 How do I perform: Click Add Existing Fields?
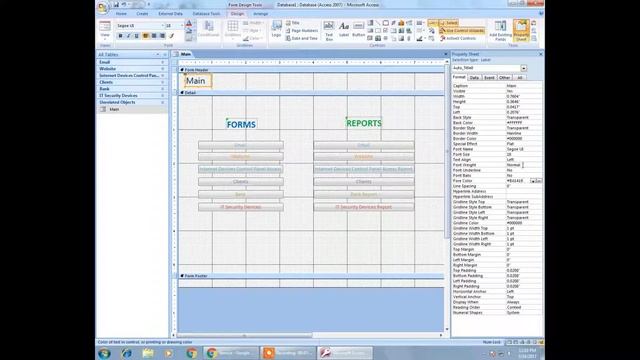click(x=500, y=31)
